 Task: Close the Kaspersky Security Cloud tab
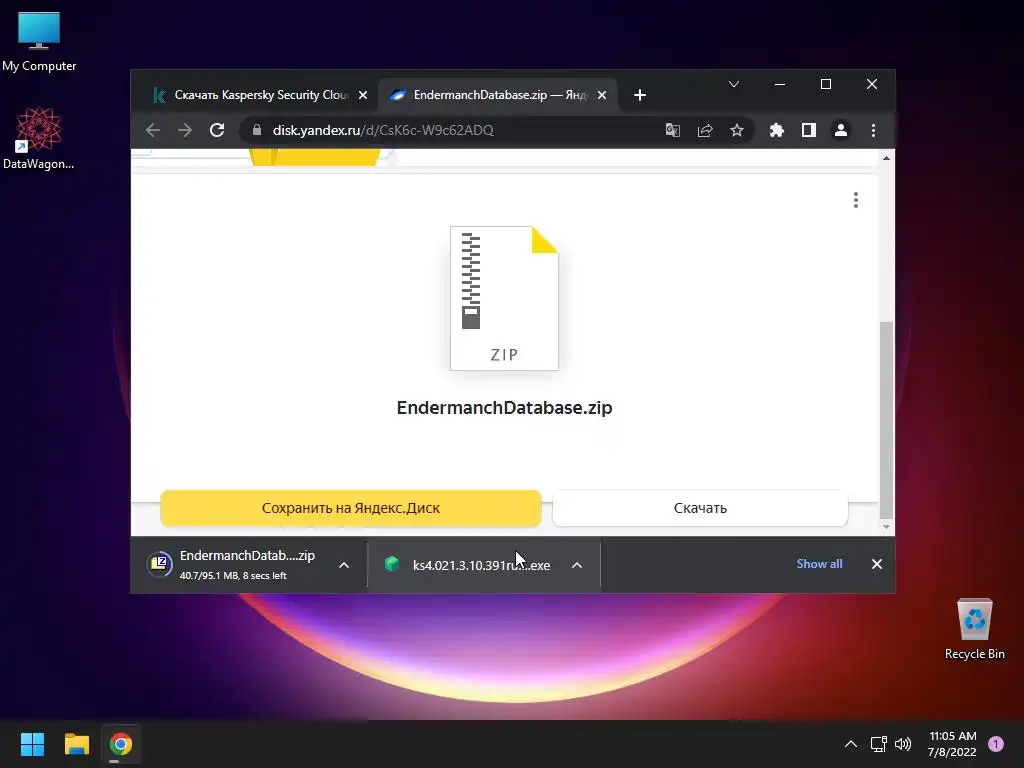click(x=363, y=95)
